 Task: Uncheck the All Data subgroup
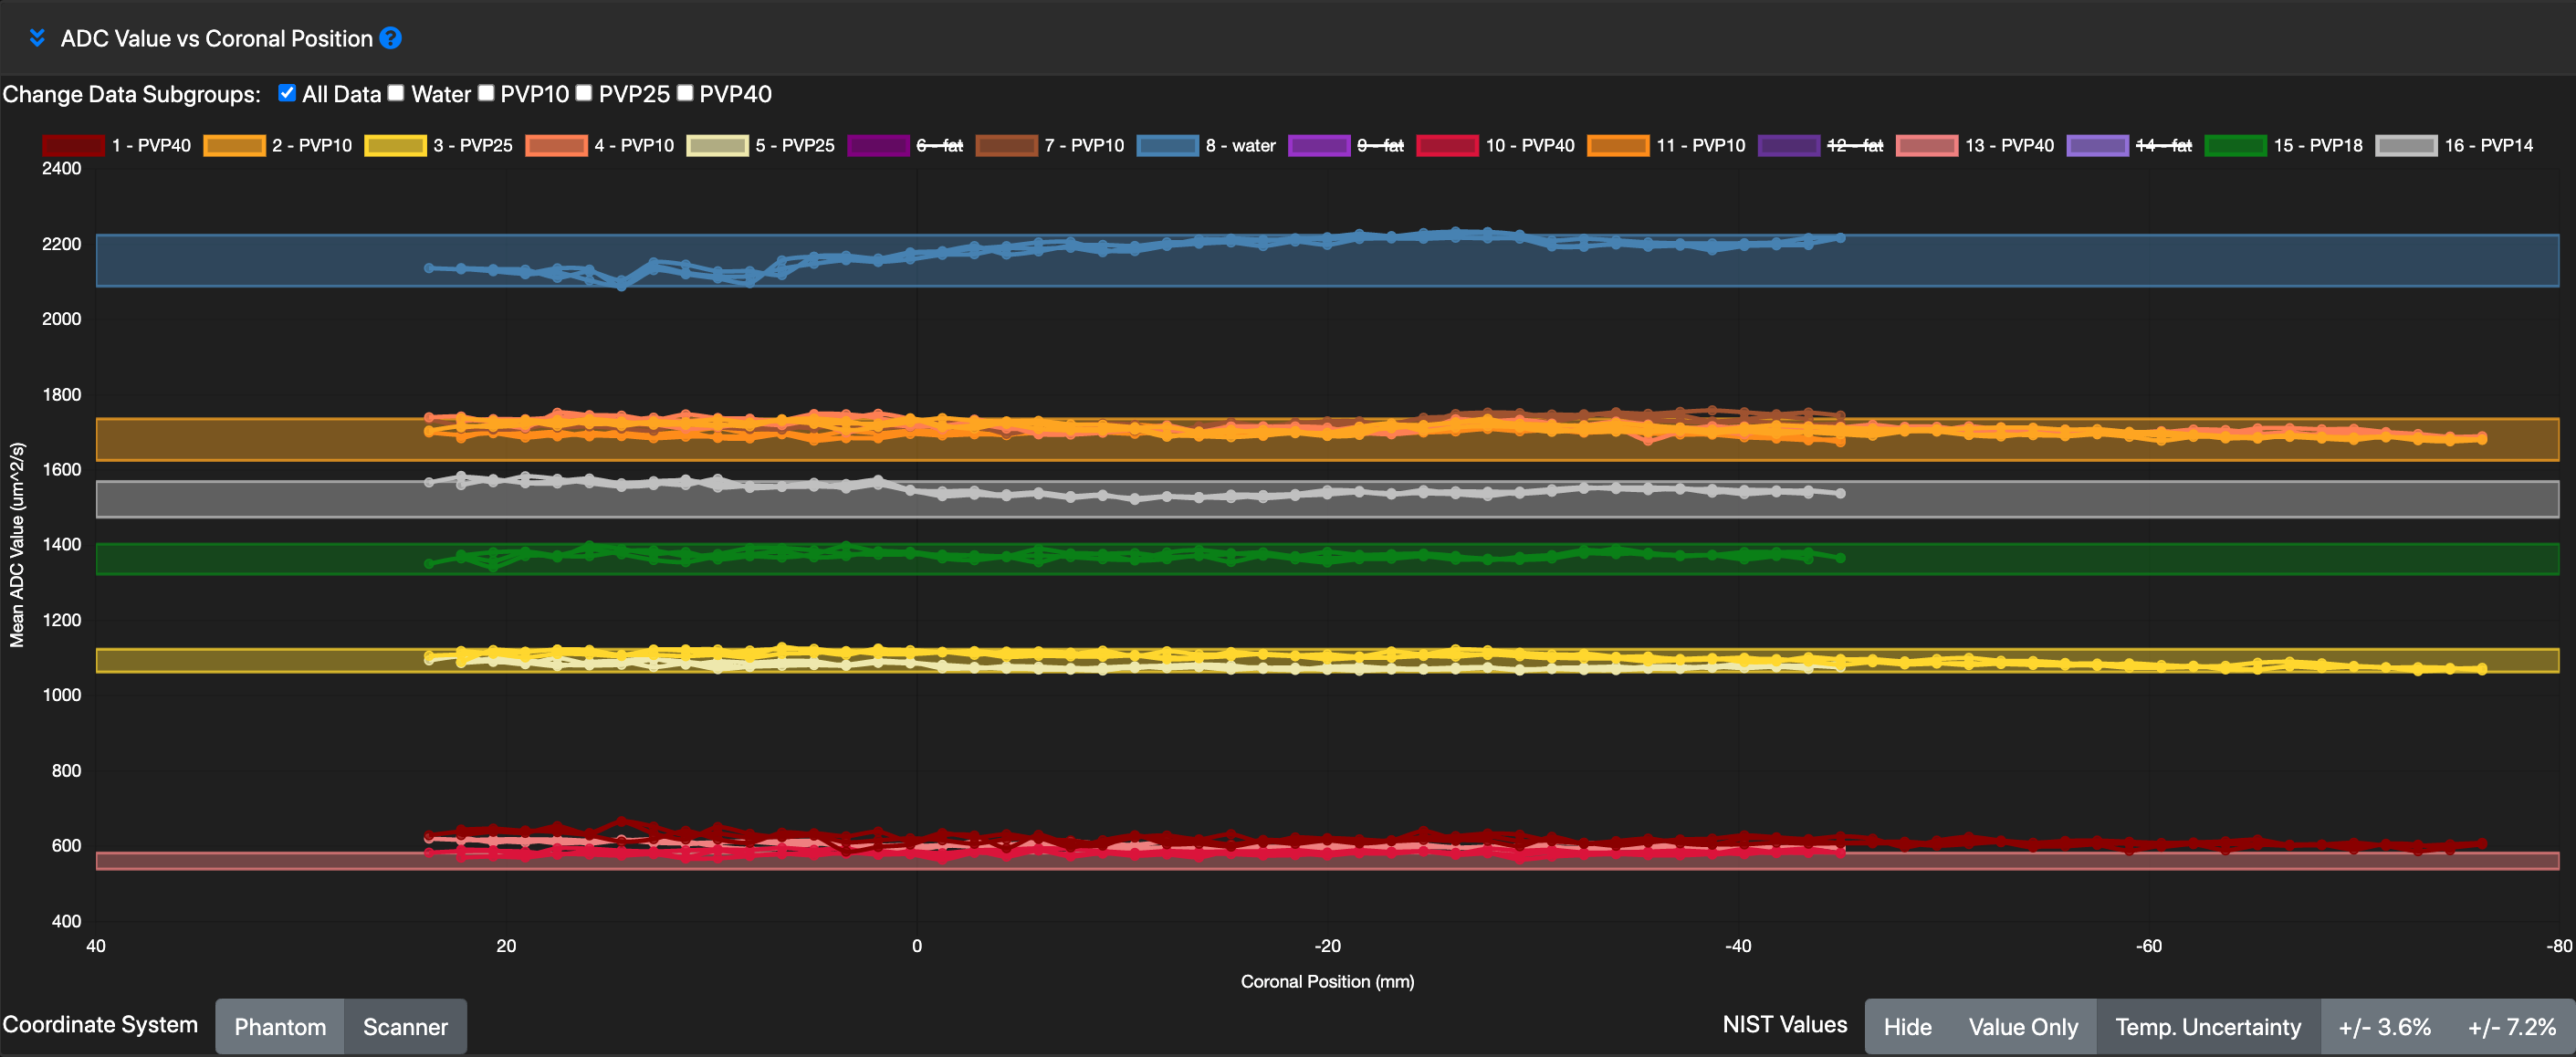(287, 92)
